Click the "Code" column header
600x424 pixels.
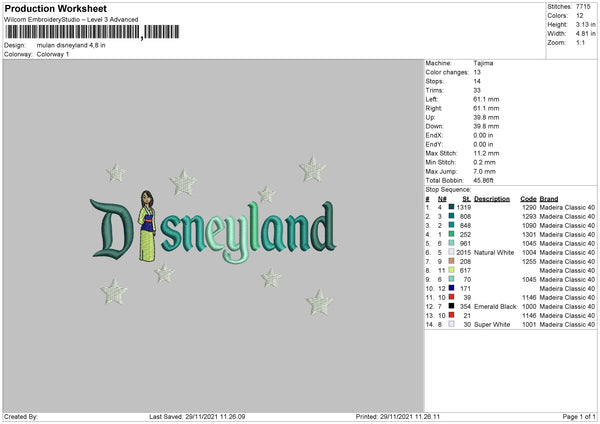(x=528, y=199)
